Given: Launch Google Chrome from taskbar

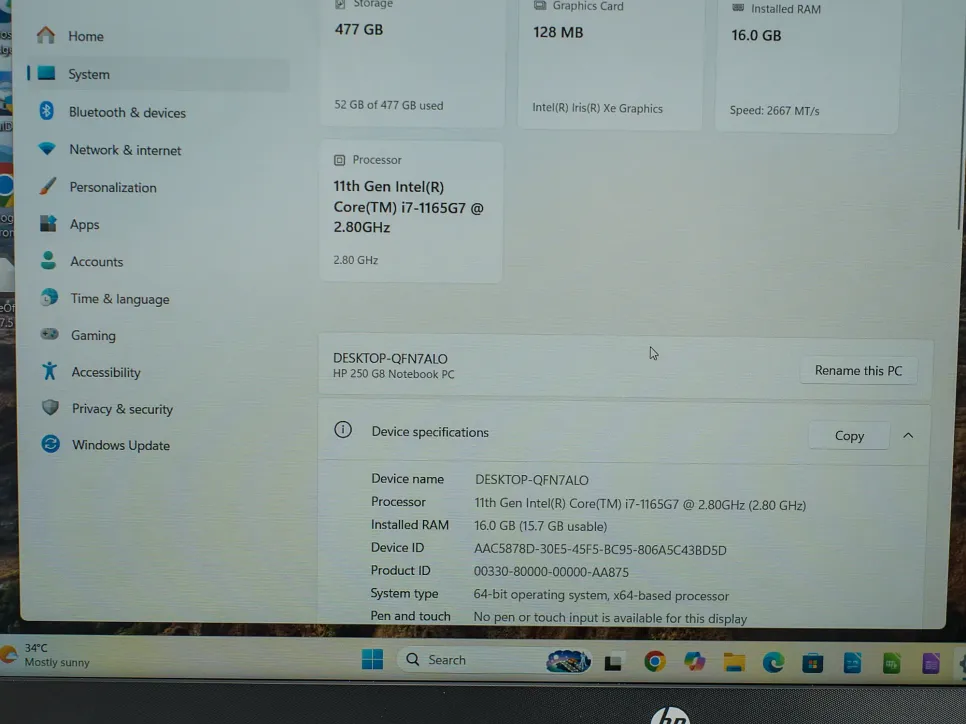Looking at the screenshot, I should (654, 662).
